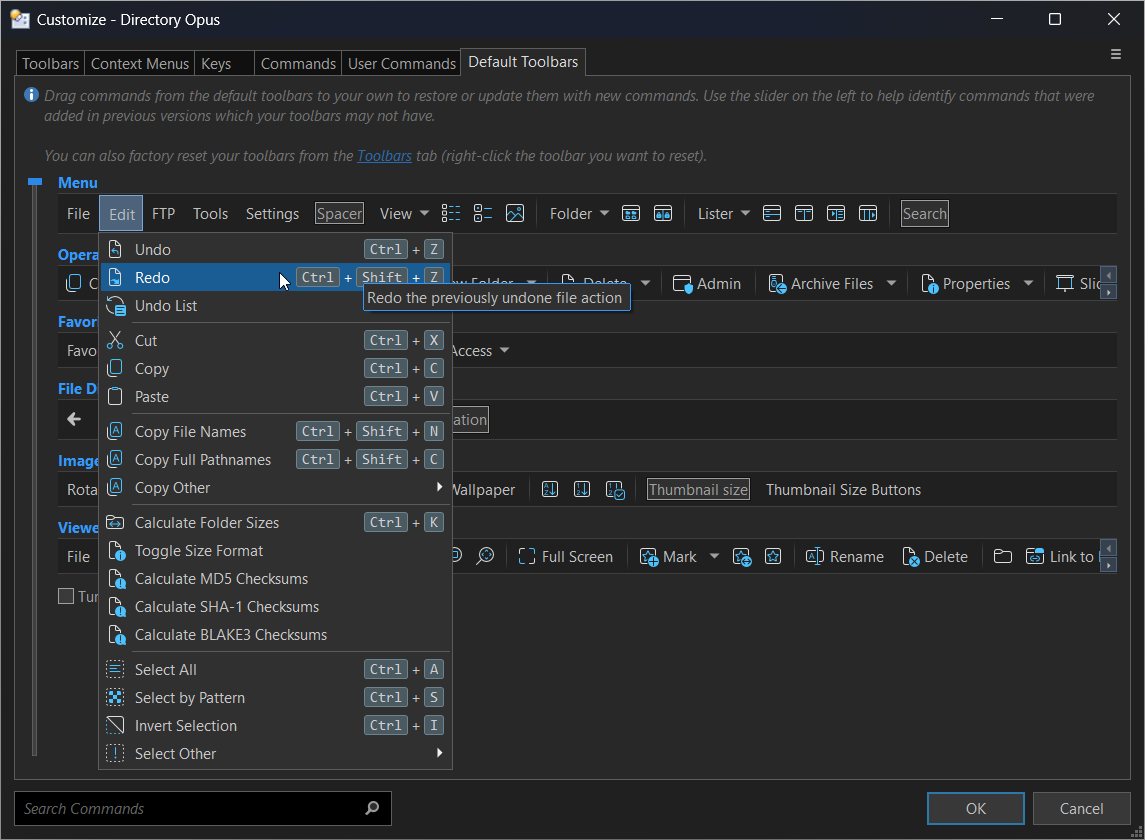Switch to the Toolbars tab
Screen dimensions: 1145x840
click(50, 64)
